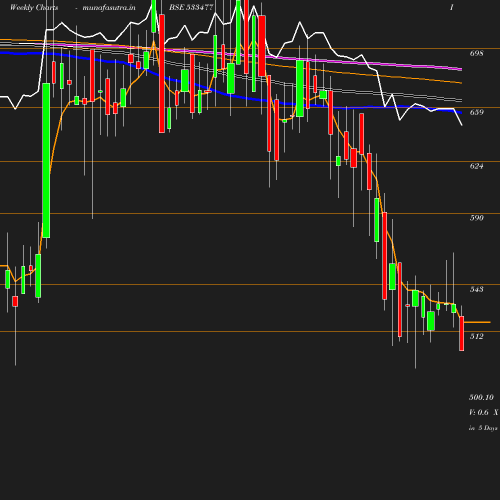
Task: Select the 543 price axis label
Action: point(476,289)
